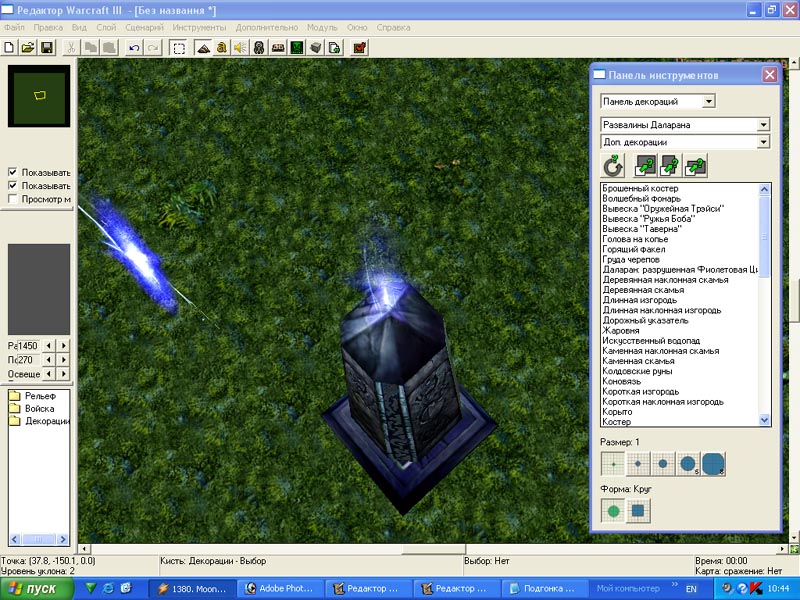The height and width of the screenshot is (600, 800).
Task: Select the largest brush size 8
Action: pos(713,464)
